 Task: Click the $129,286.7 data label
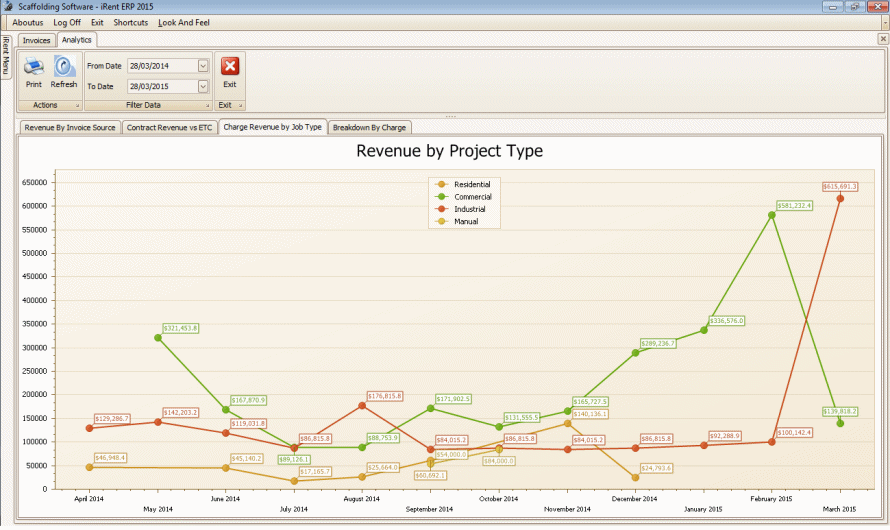(x=112, y=419)
